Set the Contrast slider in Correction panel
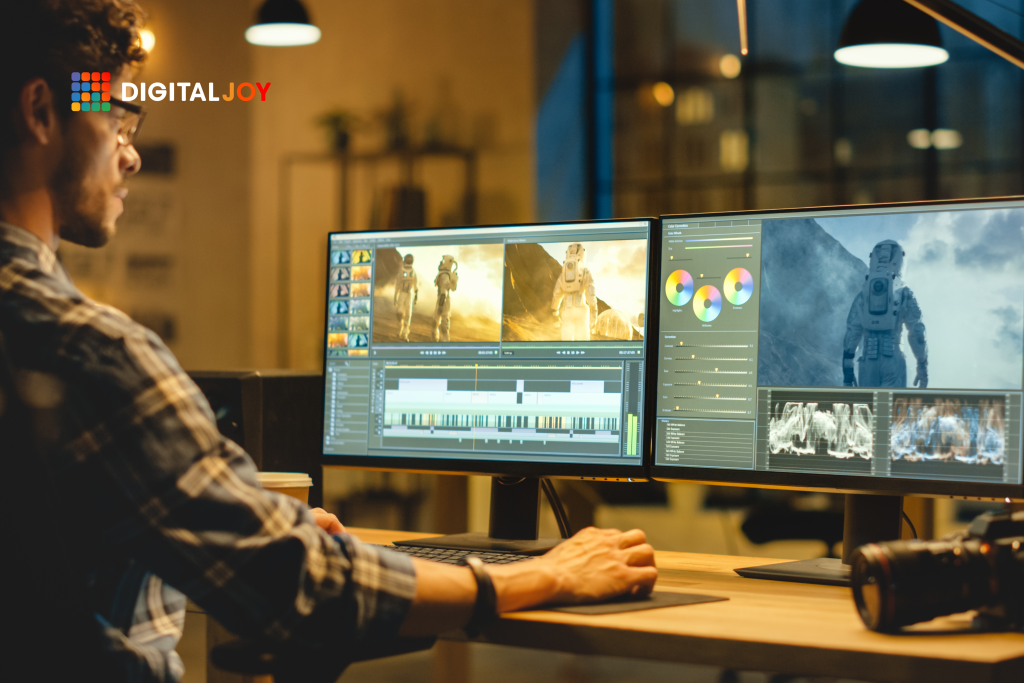Viewport: 1024px width, 683px height. [x=711, y=345]
